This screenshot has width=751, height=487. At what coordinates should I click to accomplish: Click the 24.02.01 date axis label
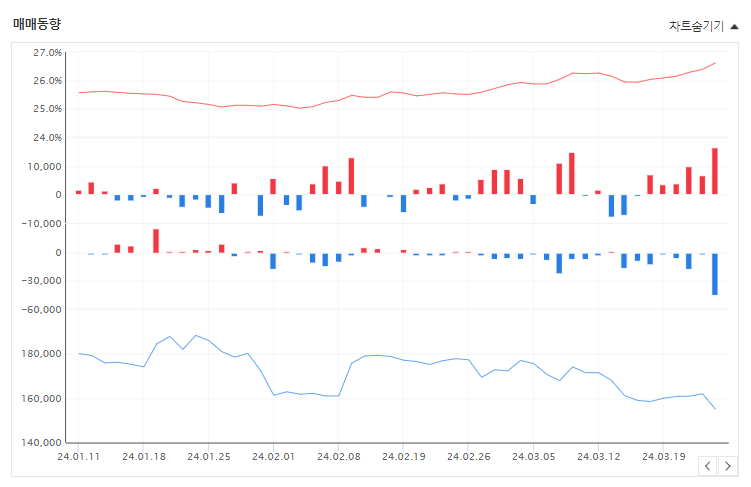pos(273,456)
